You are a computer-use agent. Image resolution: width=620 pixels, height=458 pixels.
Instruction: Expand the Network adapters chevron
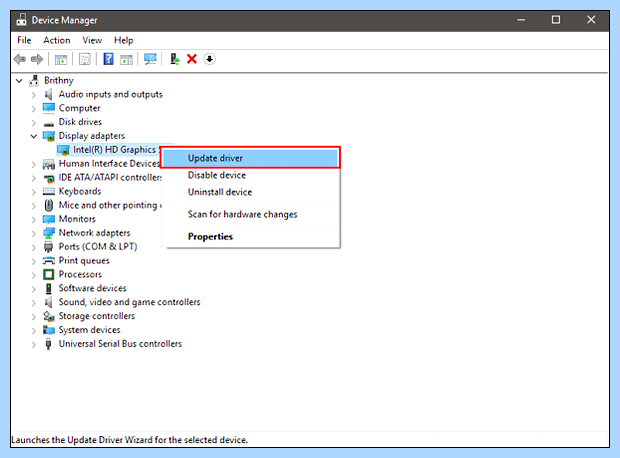(34, 233)
